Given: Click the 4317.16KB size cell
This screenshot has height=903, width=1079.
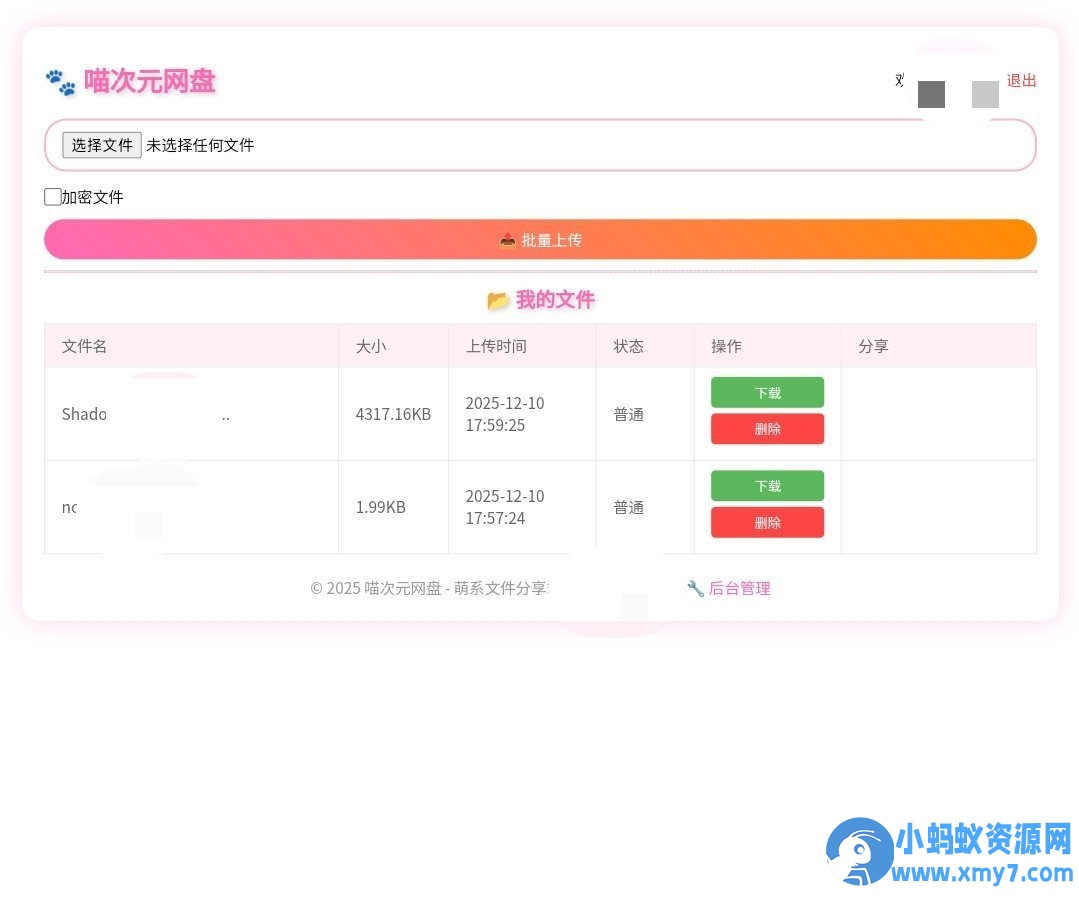Looking at the screenshot, I should pos(393,414).
